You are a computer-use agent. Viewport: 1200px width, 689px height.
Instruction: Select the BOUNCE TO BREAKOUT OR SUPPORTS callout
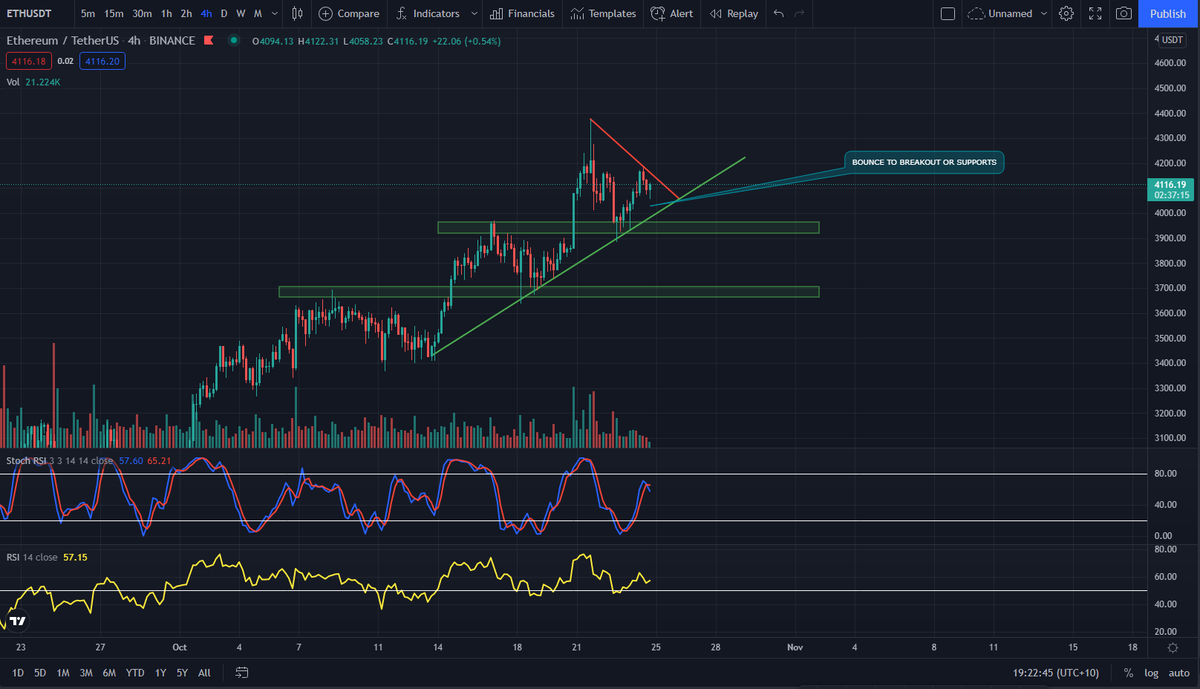click(x=923, y=162)
